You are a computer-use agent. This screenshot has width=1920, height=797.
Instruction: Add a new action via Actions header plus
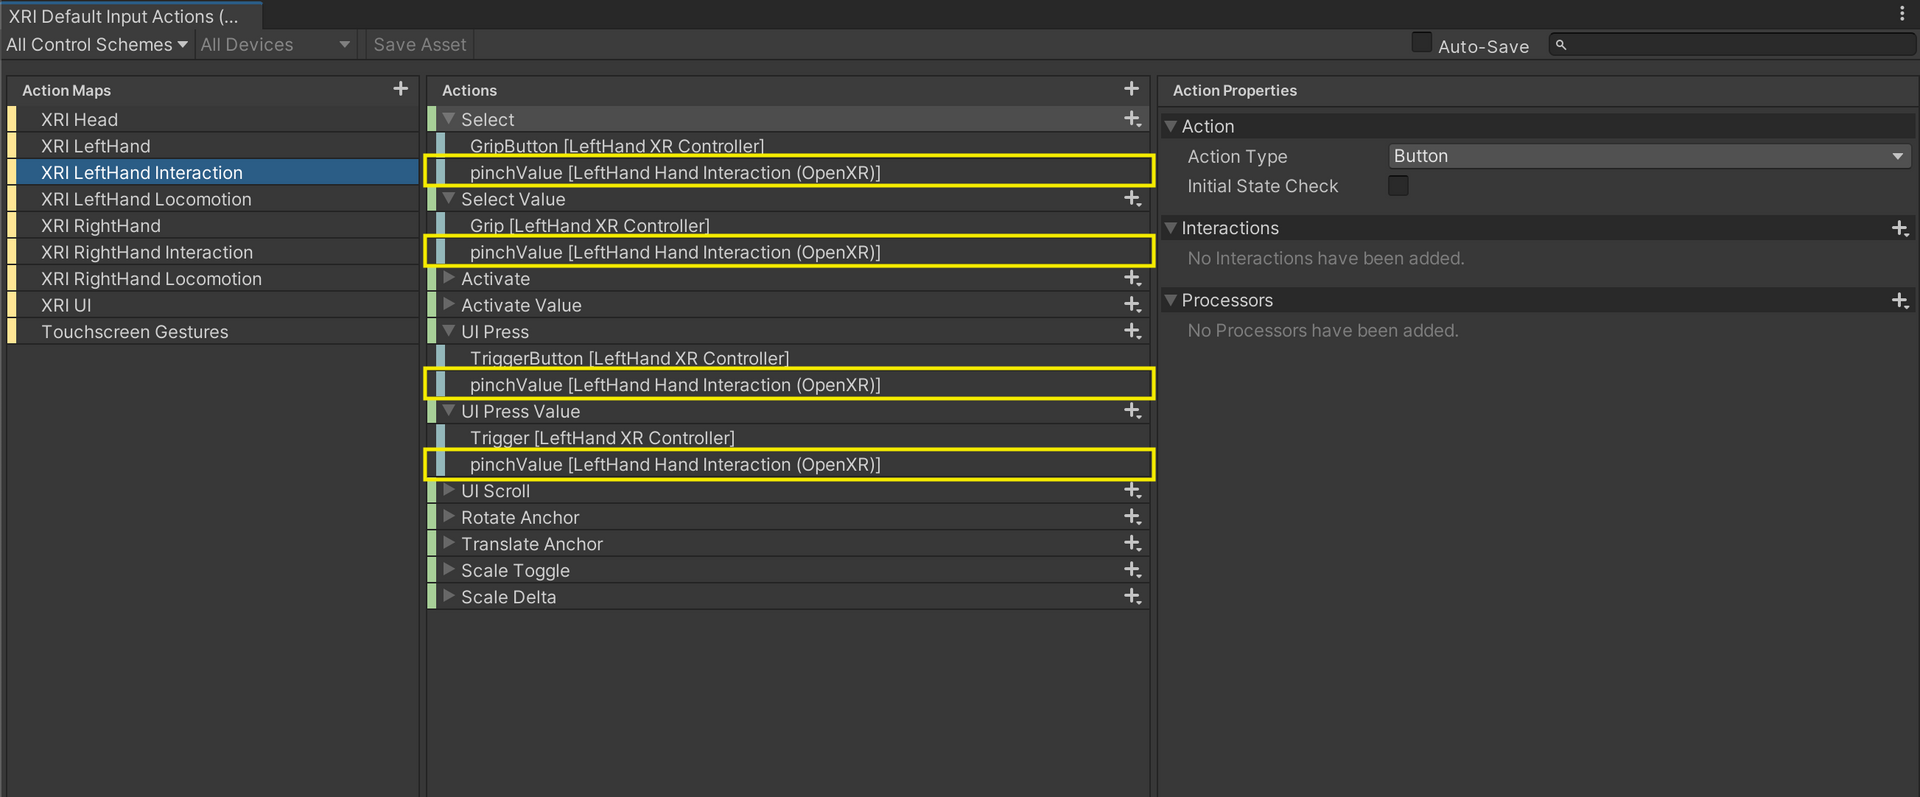tap(1131, 89)
